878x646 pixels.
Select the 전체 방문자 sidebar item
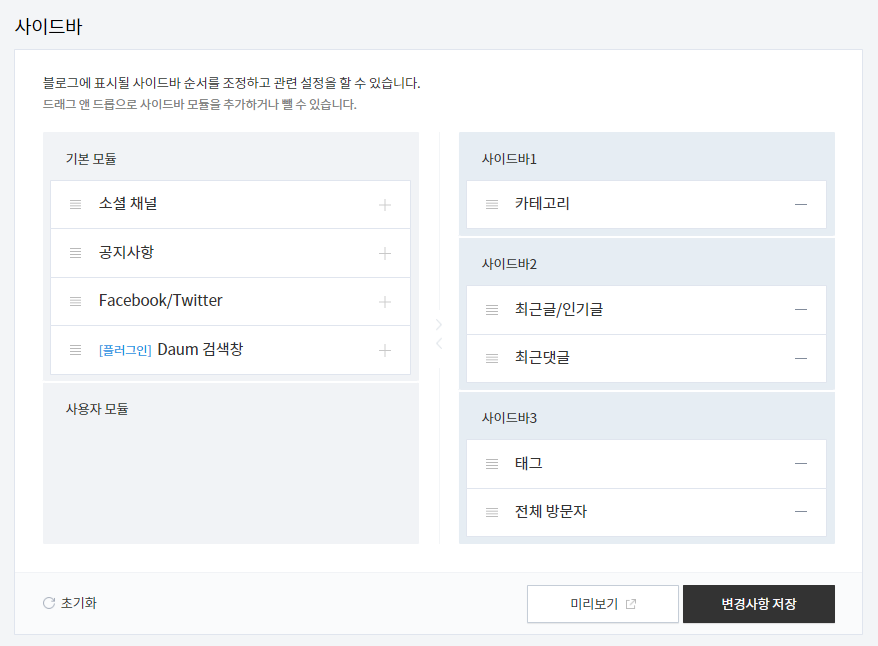pyautogui.click(x=646, y=512)
